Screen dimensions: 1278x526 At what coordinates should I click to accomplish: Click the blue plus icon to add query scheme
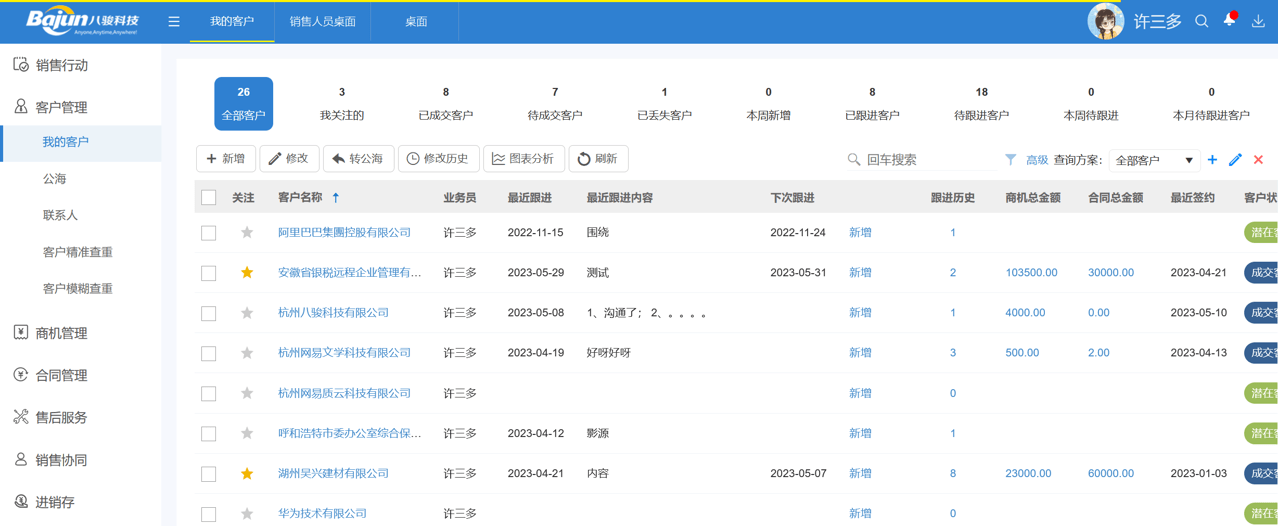(1212, 160)
